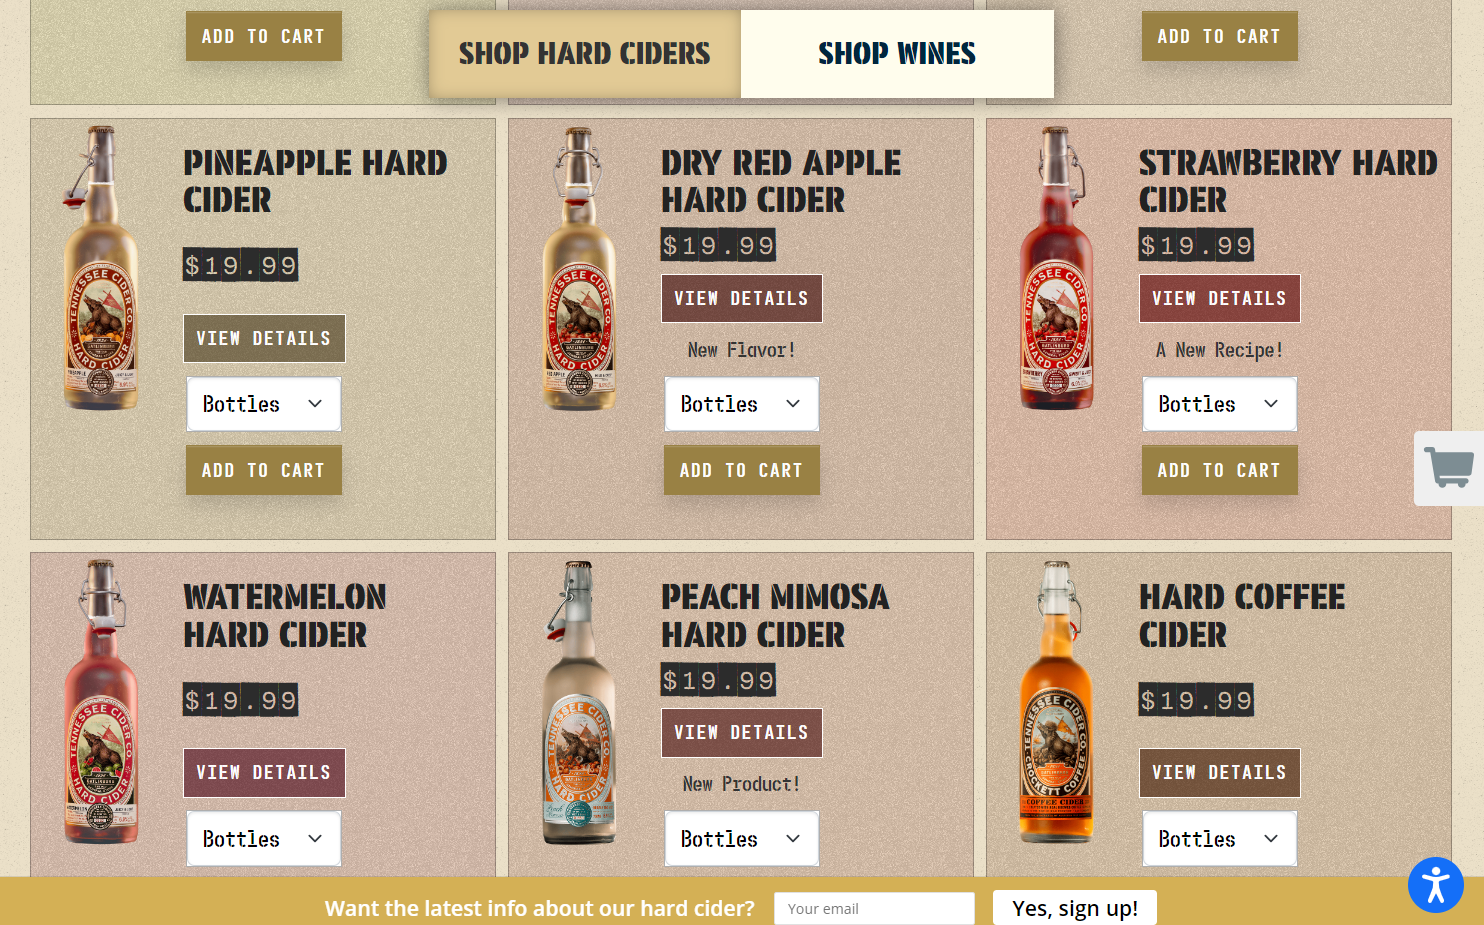The width and height of the screenshot is (1484, 925).
Task: Click the Strawberry Hard Cider bottle image
Action: coord(1056,268)
